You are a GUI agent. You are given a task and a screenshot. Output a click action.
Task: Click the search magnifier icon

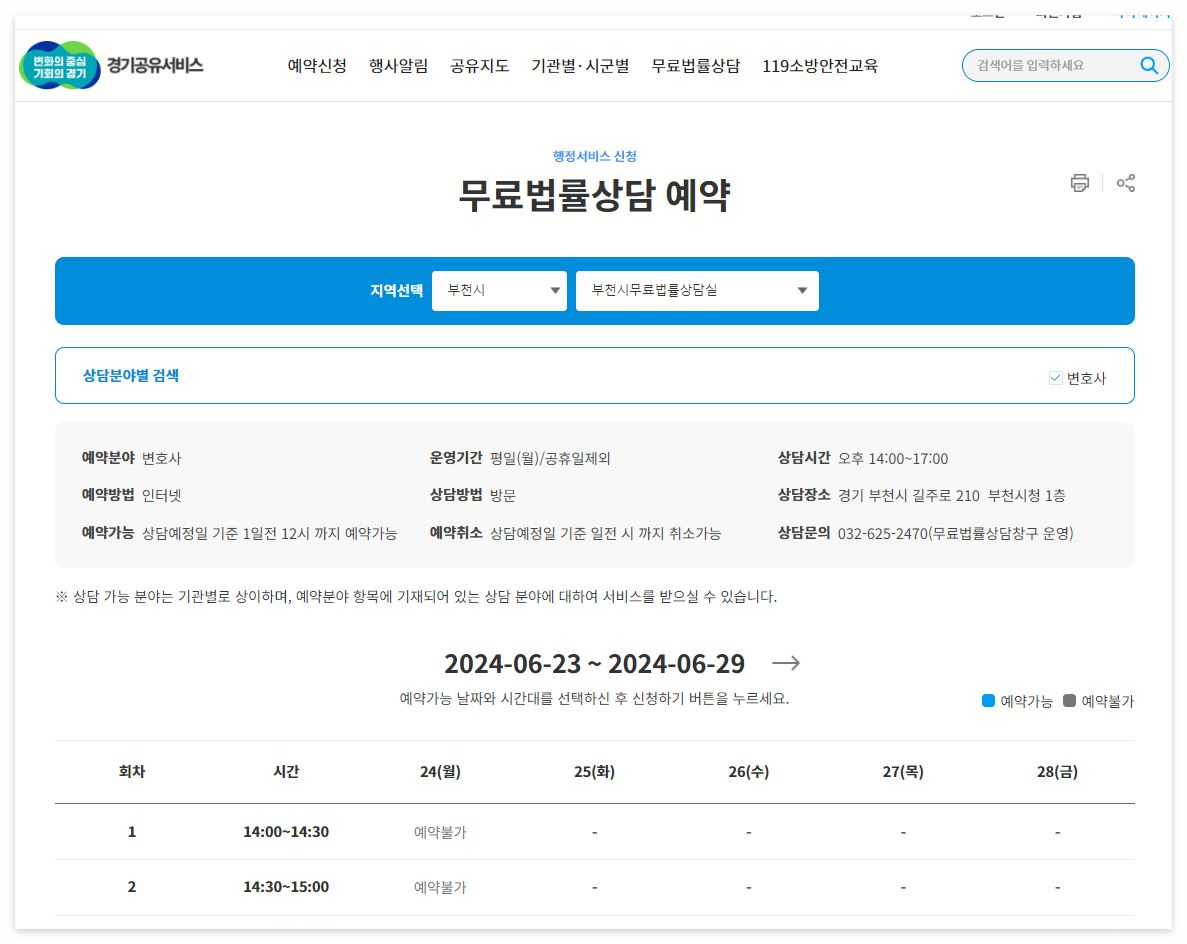tap(1148, 64)
